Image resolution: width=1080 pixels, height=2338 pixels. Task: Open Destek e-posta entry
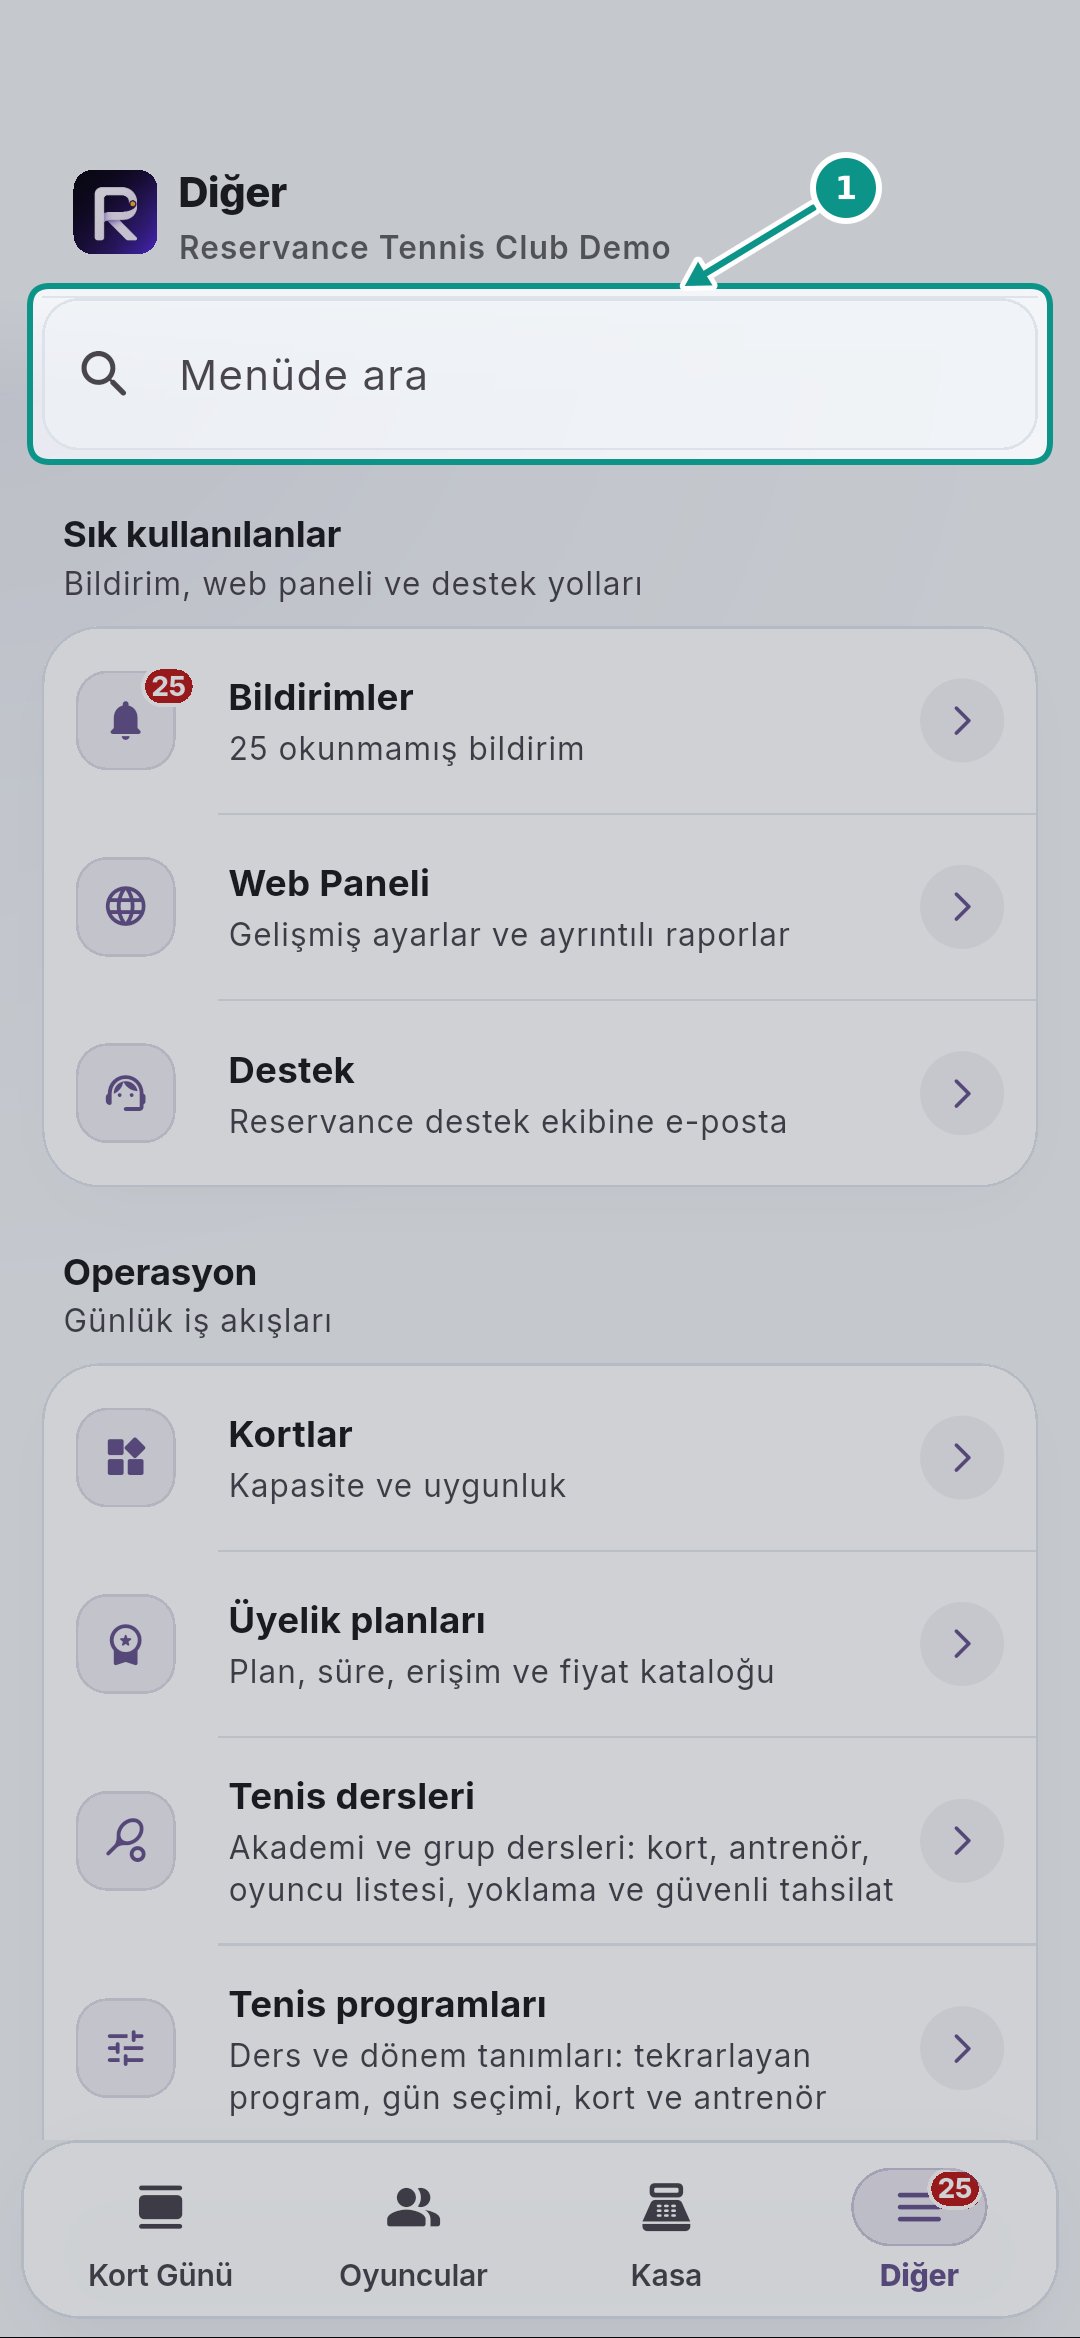540,1093
